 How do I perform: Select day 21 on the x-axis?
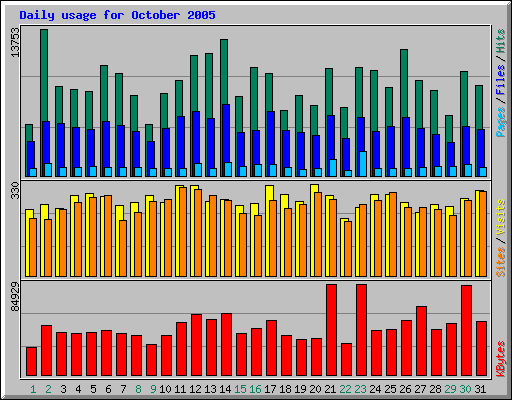[x=330, y=389]
